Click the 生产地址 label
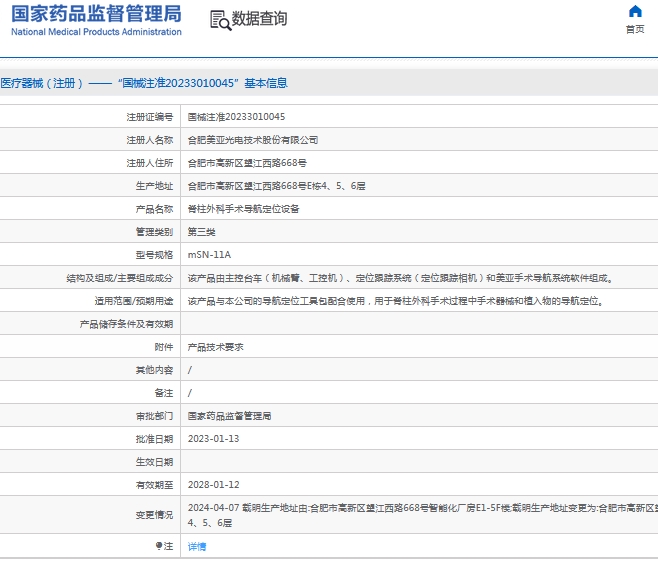 coord(154,186)
